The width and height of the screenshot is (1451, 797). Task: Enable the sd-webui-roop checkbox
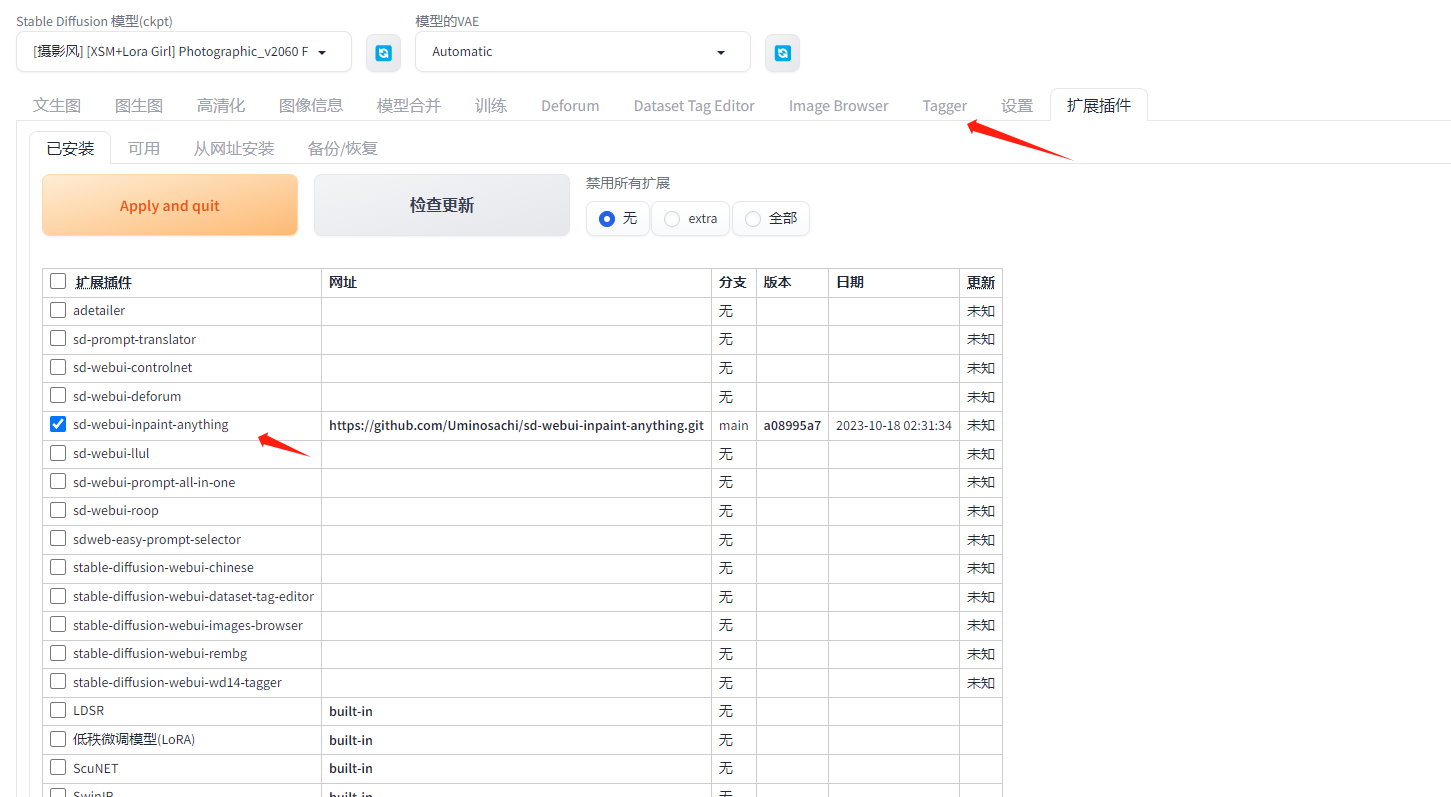pos(58,510)
